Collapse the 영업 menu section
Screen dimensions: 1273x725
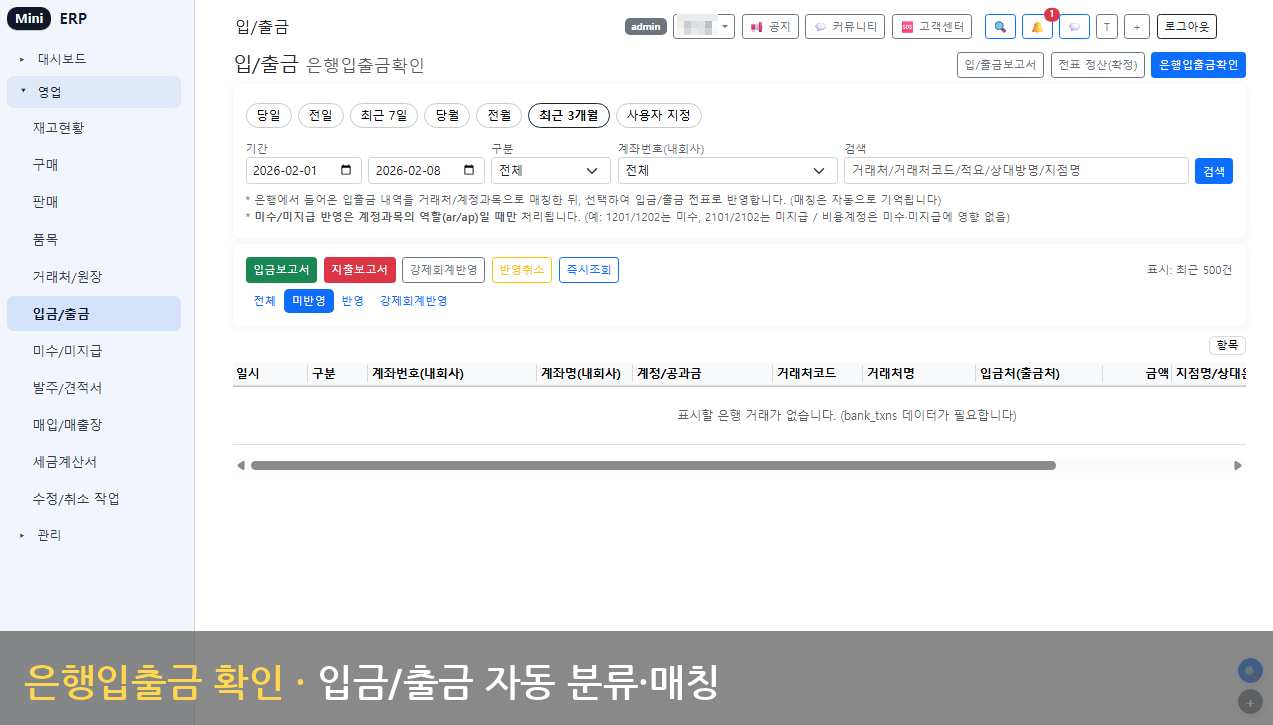pyautogui.click(x=94, y=92)
